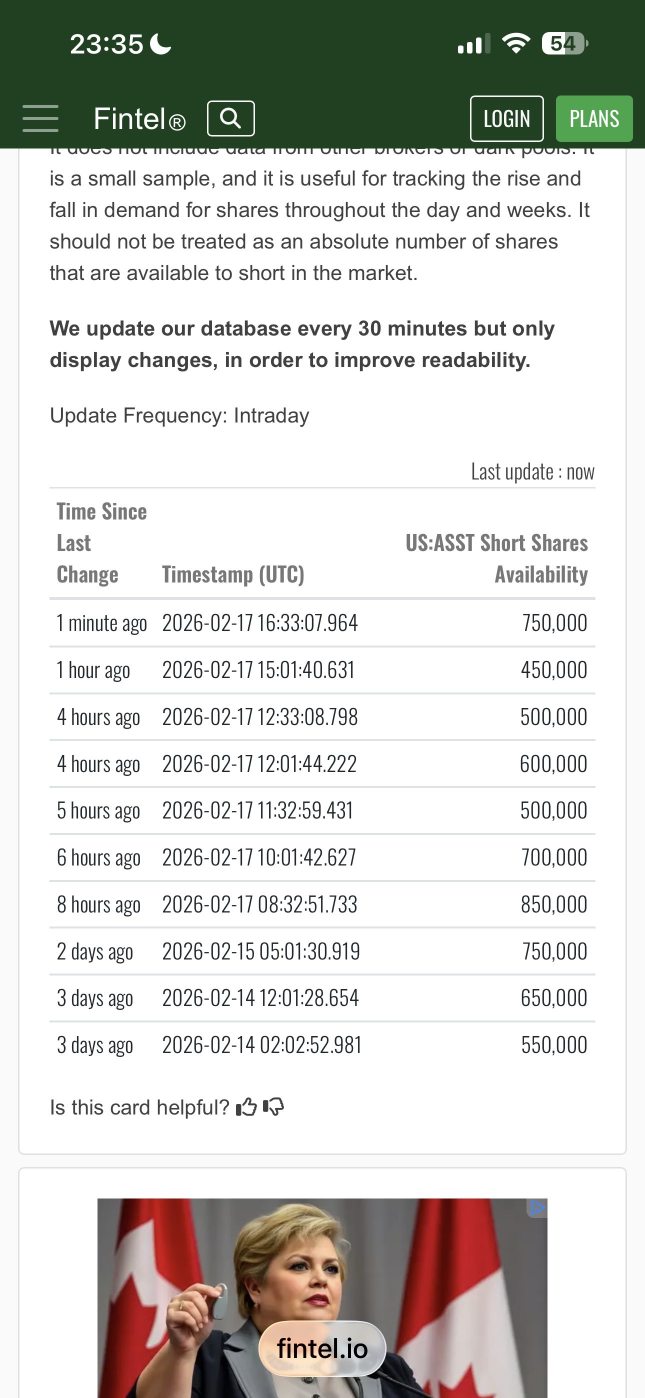Sort by Timestamp (UTC) column header
This screenshot has width=645, height=1398.
click(233, 574)
